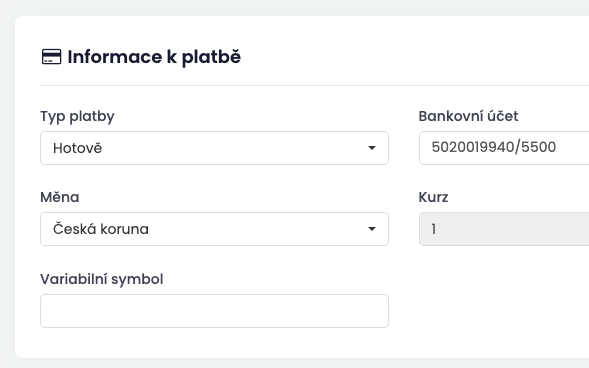Open the Typ platby dropdown
Image resolution: width=589 pixels, height=368 pixels.
[214, 148]
